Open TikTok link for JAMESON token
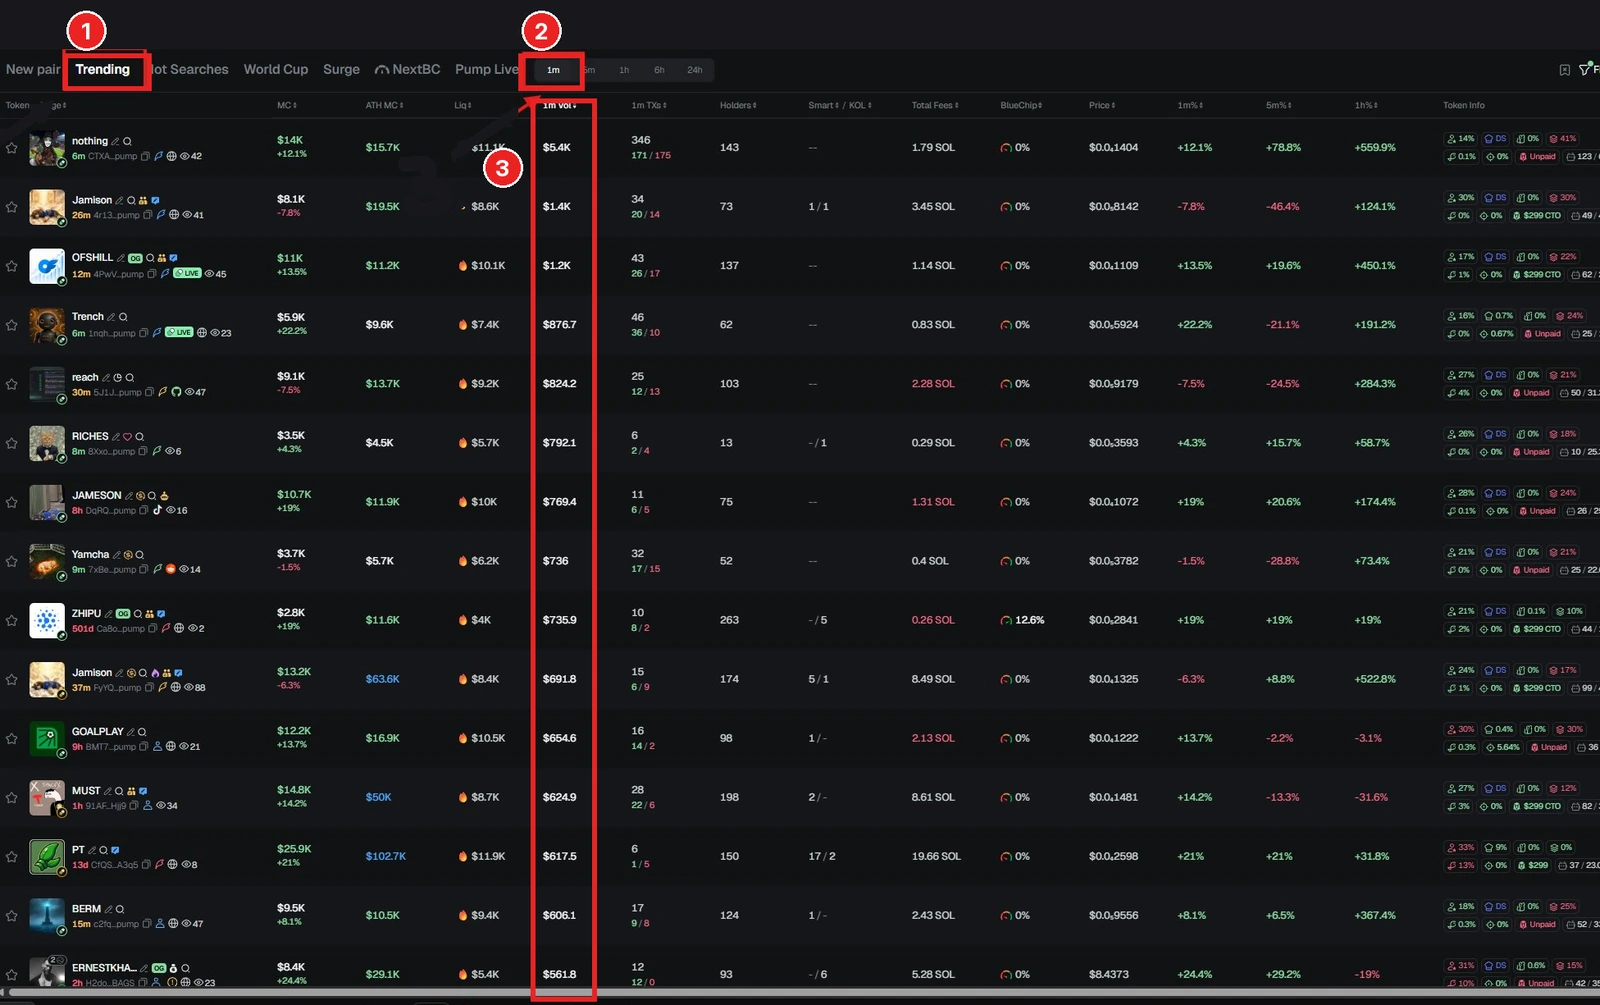The height and width of the screenshot is (1005, 1600). (x=157, y=510)
